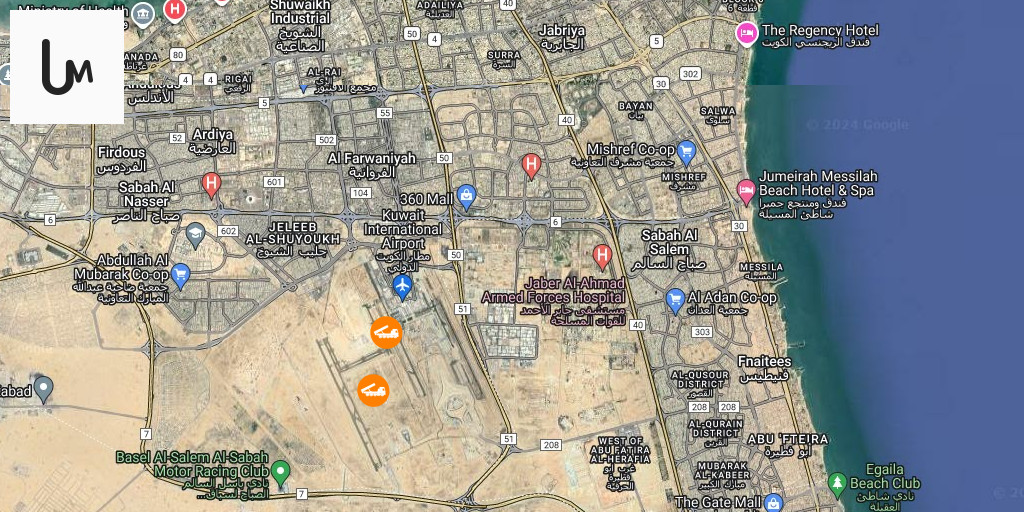Viewport: 1024px width, 512px height.
Task: Select the Basel Al-Salem Motor Racing Club pin
Action: pos(281,473)
